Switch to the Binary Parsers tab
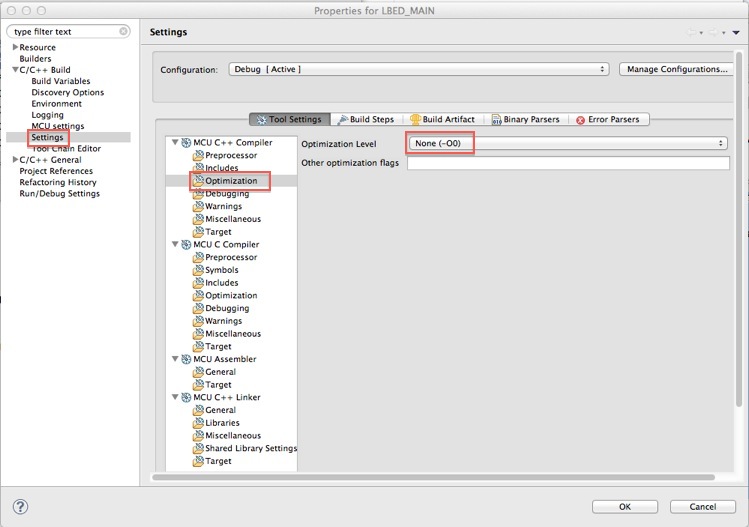749x527 pixels. [531, 120]
